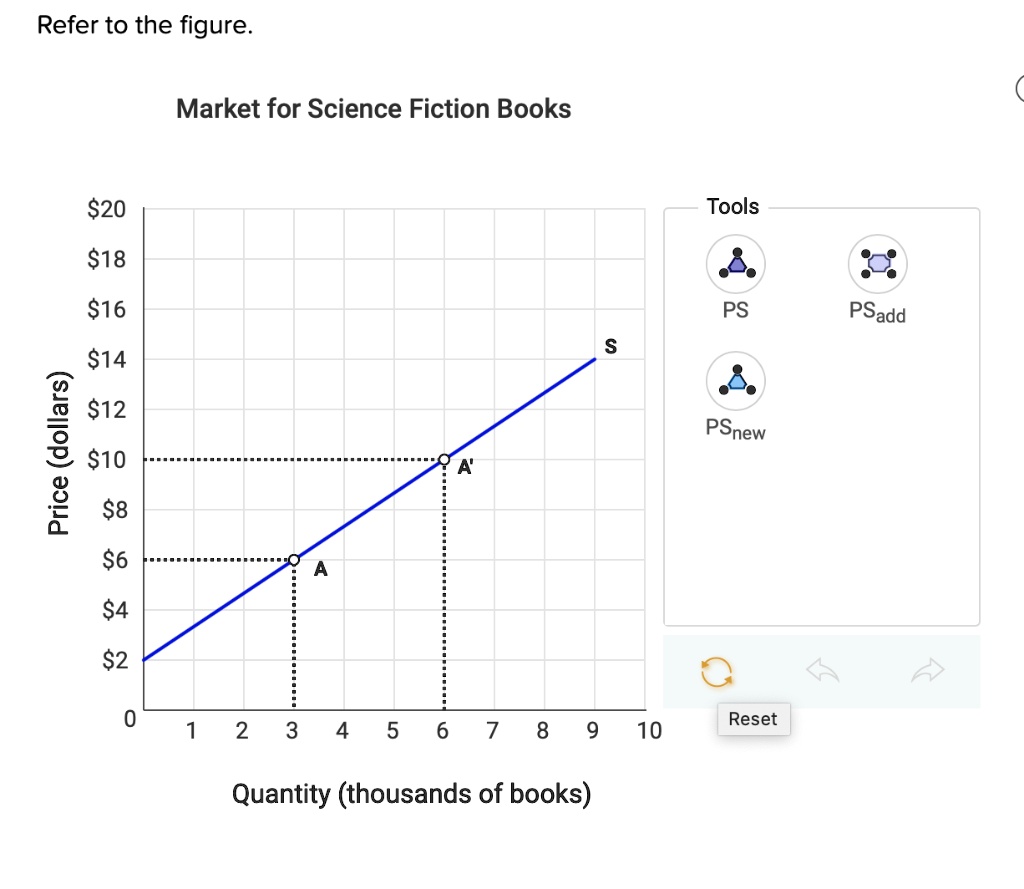Image resolution: width=1024 pixels, height=889 pixels.
Task: Click the PS triangle symbol inside its circle
Action: point(735,263)
